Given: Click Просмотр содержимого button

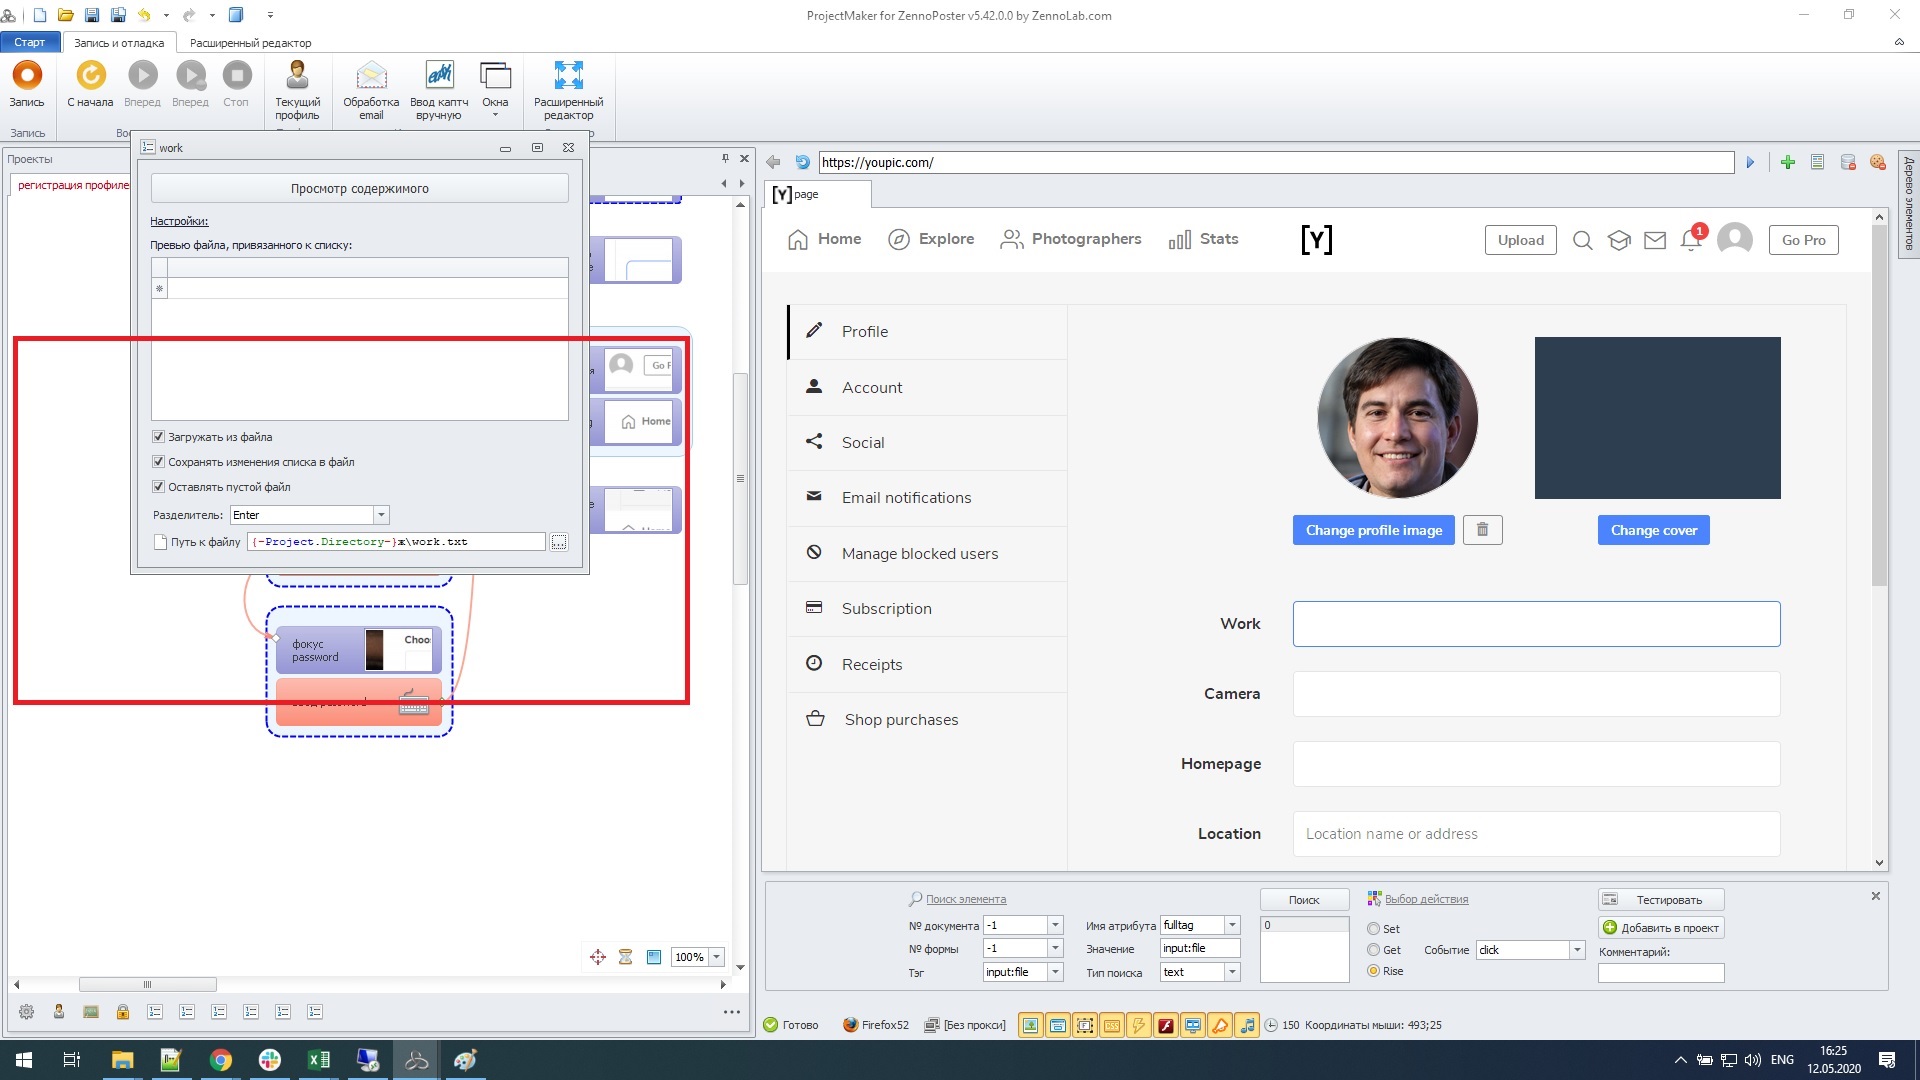Looking at the screenshot, I should tap(359, 188).
